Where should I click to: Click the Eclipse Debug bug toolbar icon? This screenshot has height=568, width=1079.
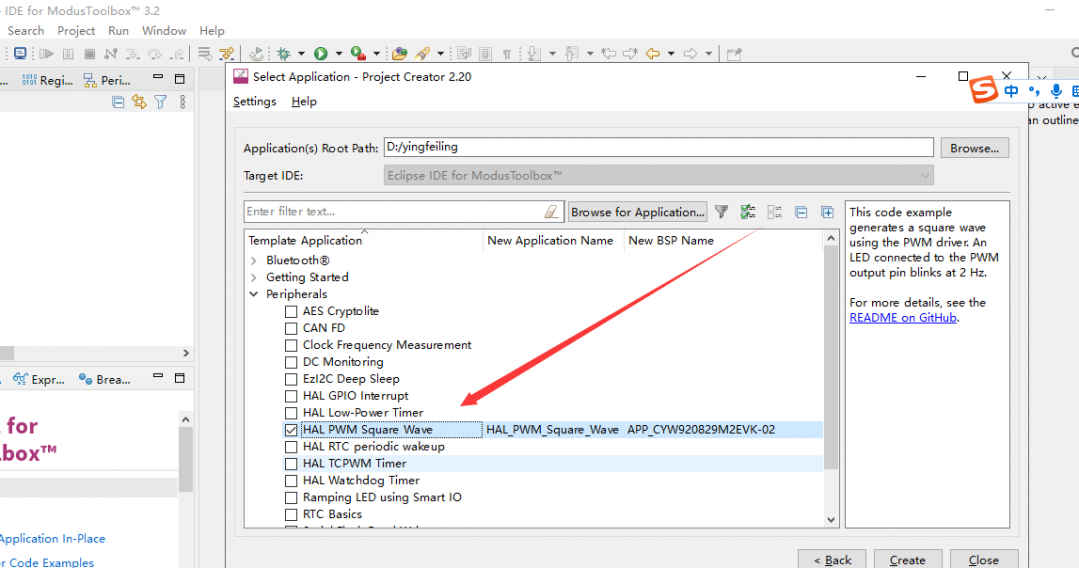coord(284,54)
